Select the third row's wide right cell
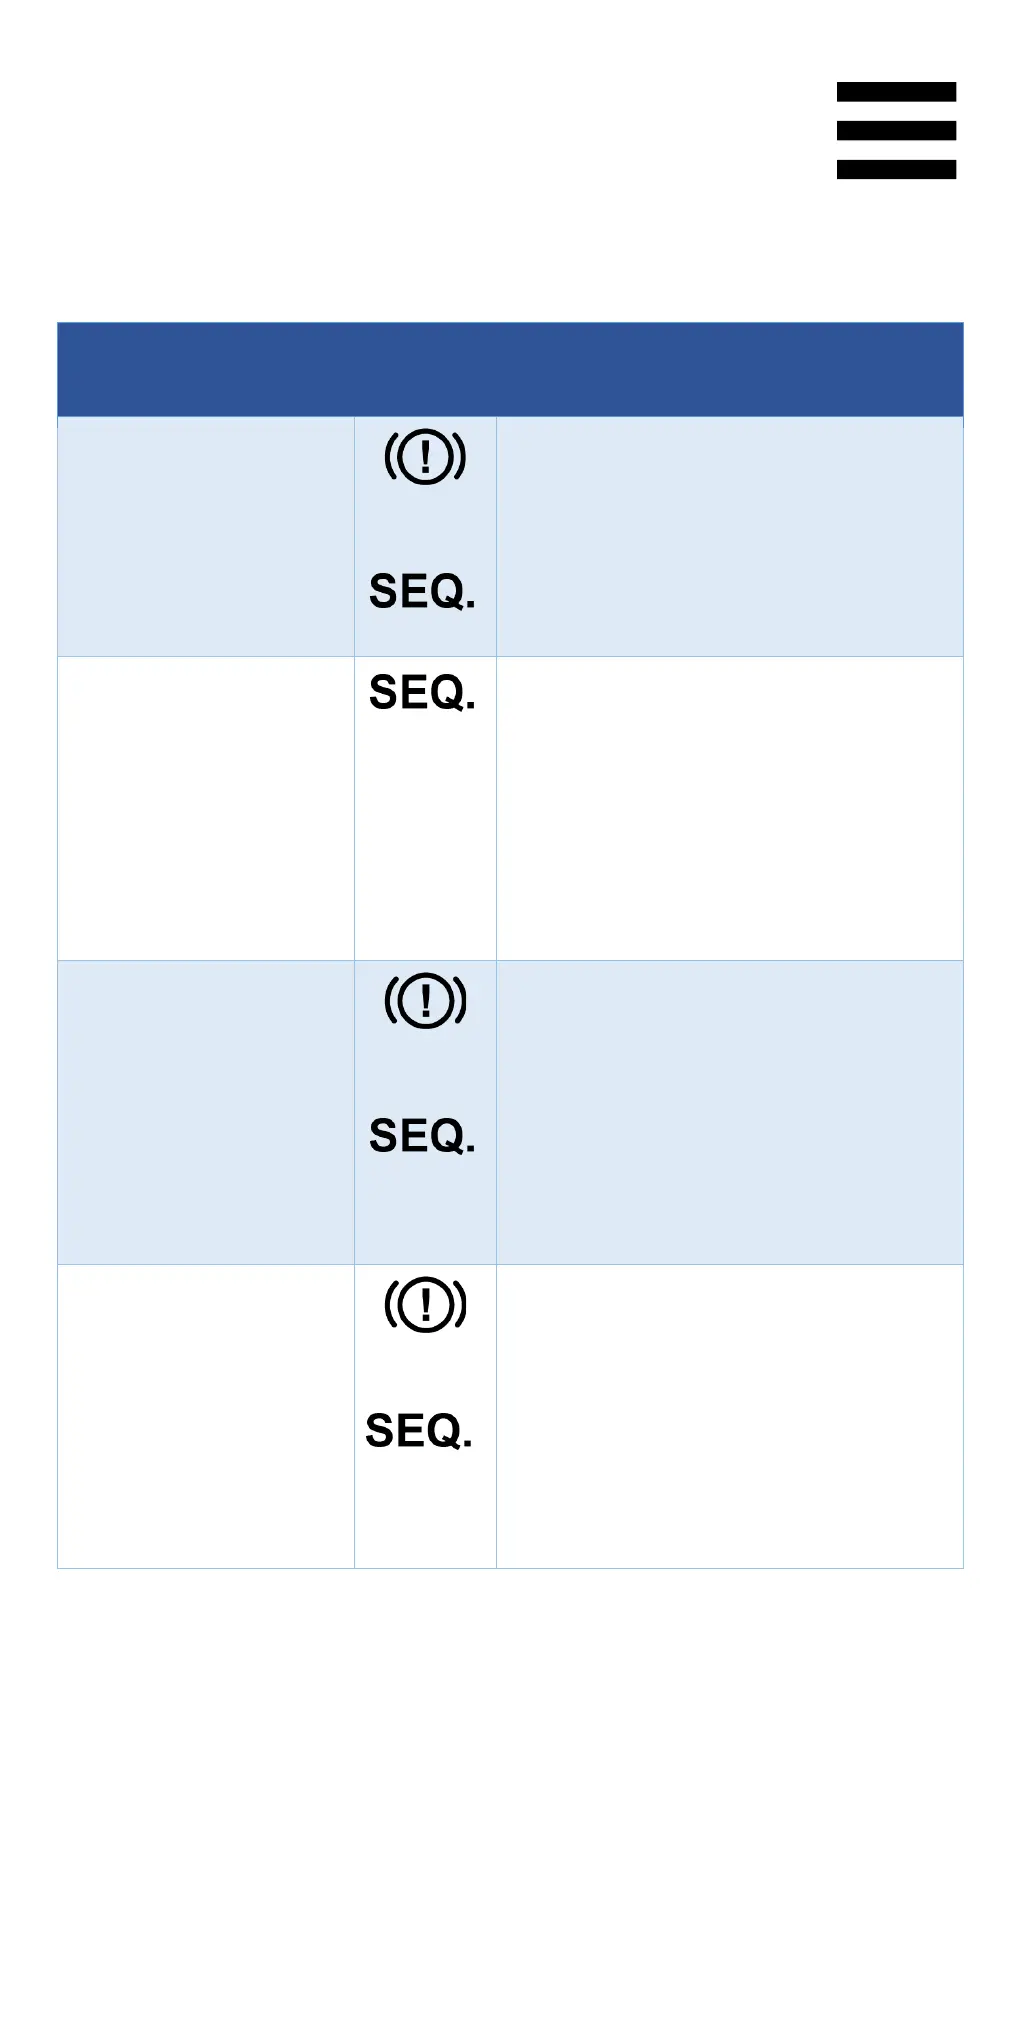This screenshot has height=2041, width=1021. (729, 1113)
